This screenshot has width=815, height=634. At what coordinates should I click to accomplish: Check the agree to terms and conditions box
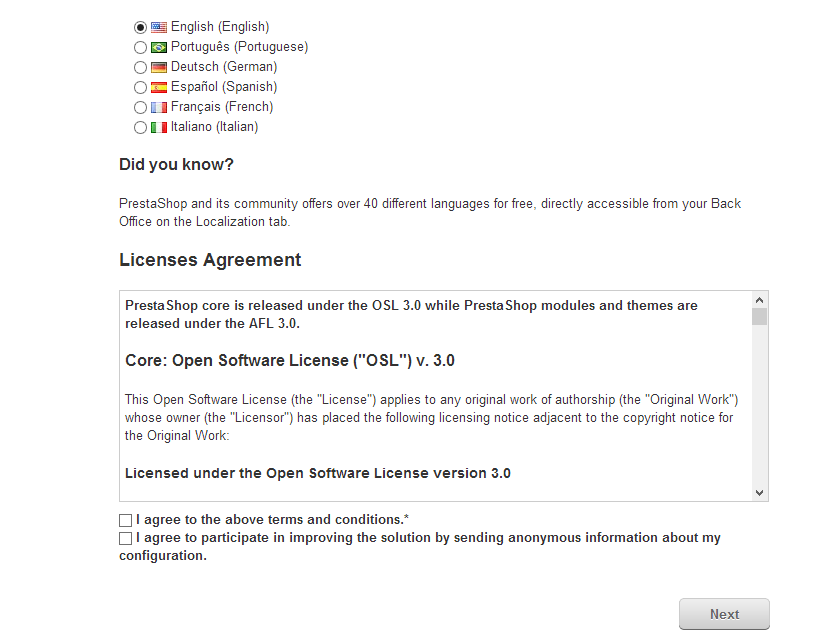(125, 520)
